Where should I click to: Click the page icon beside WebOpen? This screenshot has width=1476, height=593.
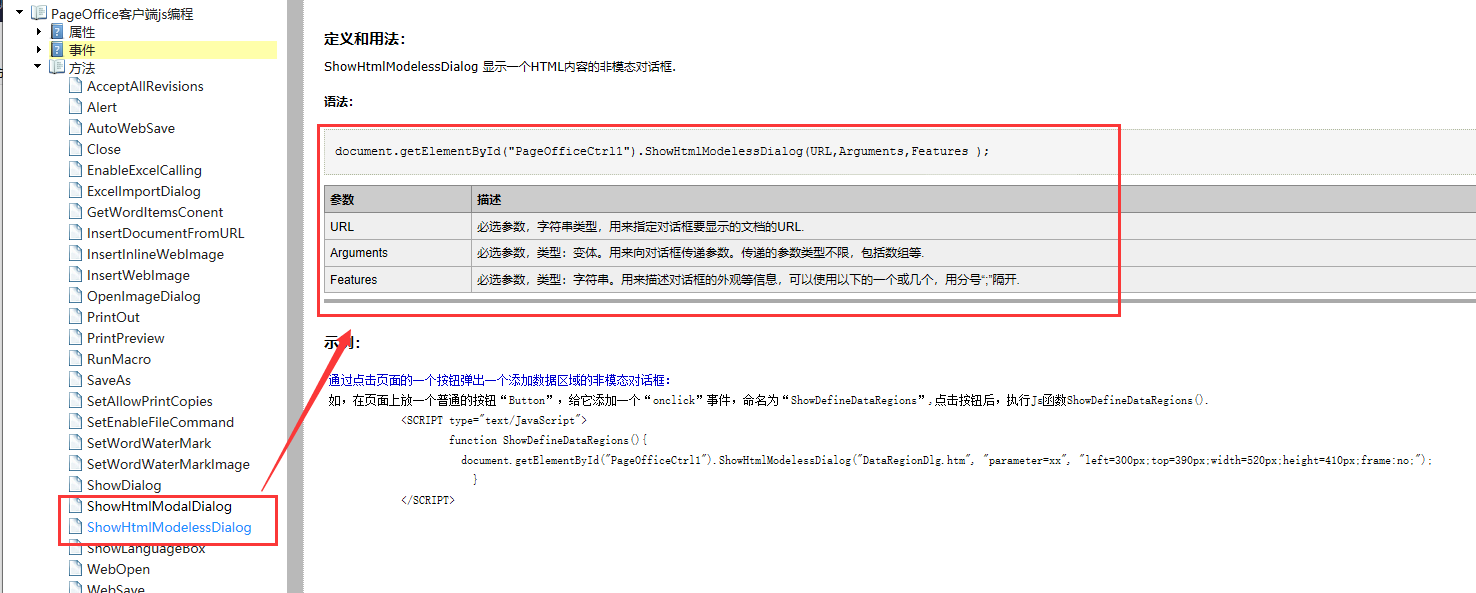tap(75, 569)
